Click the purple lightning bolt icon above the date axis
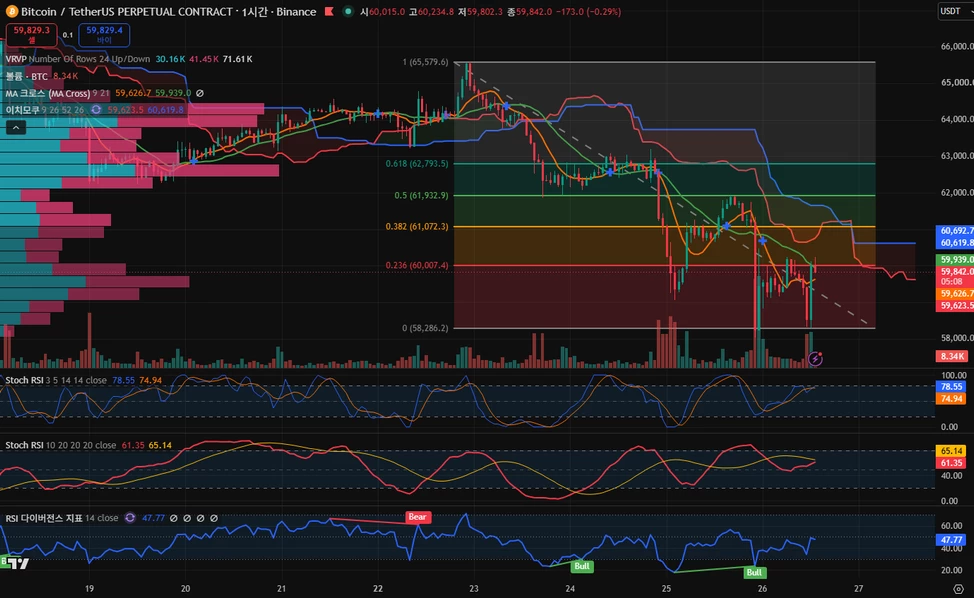The image size is (974, 598). [x=815, y=359]
